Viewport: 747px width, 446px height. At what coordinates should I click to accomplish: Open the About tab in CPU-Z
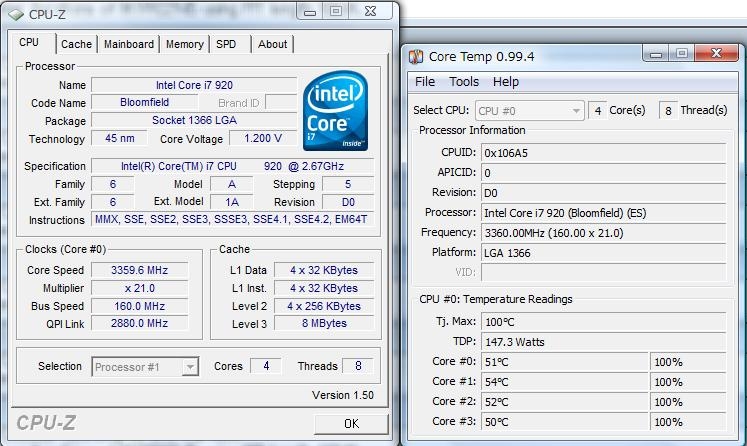pyautogui.click(x=273, y=44)
